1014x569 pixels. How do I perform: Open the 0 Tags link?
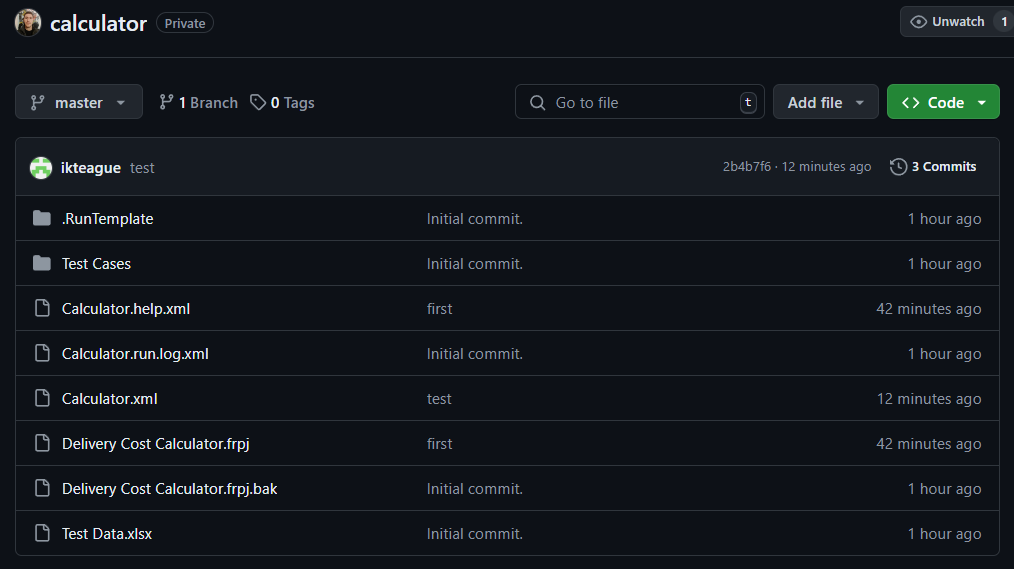click(282, 102)
